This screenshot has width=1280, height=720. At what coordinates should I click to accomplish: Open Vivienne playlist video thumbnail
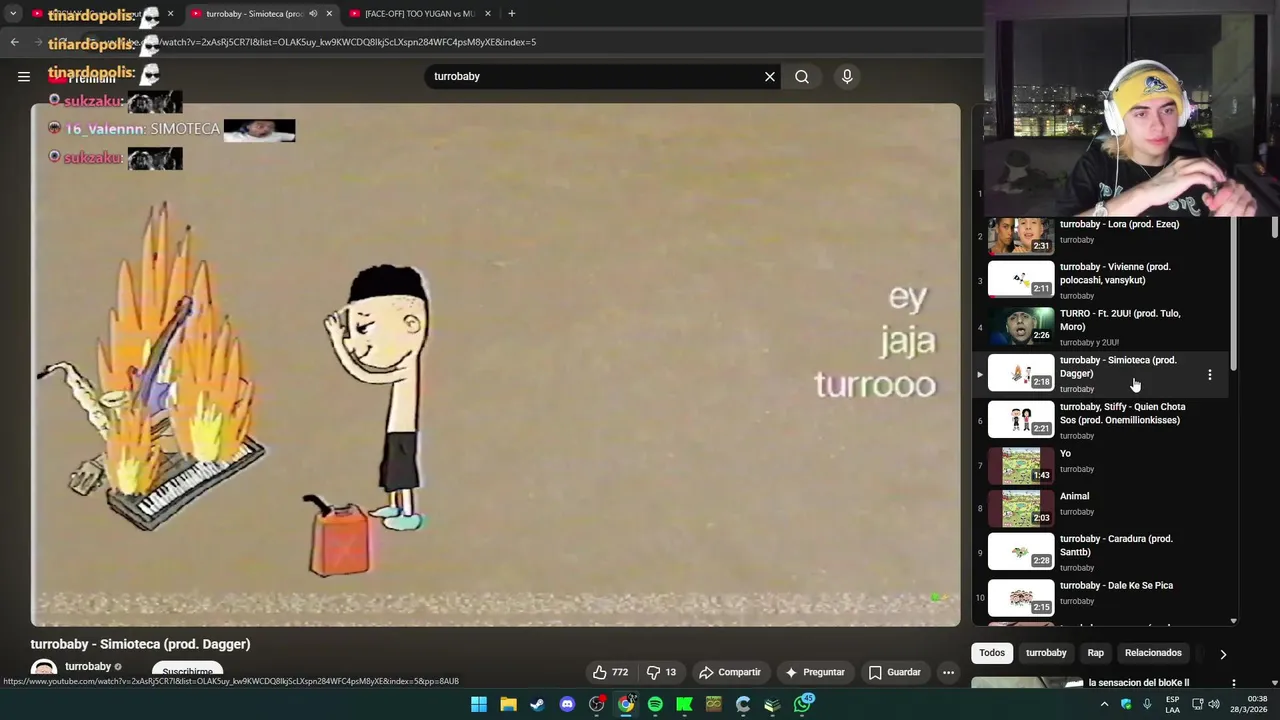point(1021,279)
